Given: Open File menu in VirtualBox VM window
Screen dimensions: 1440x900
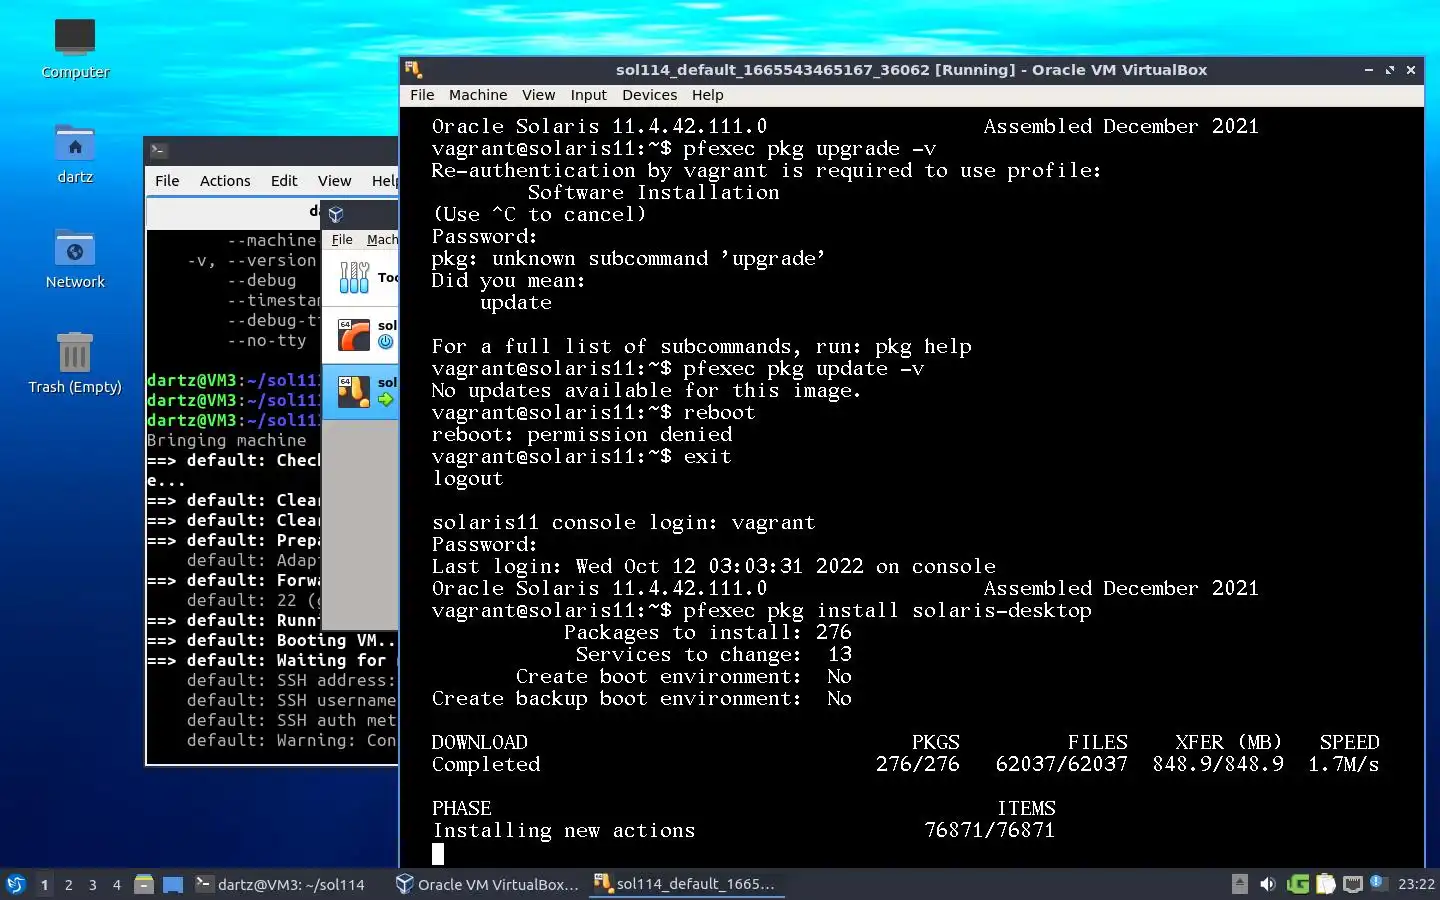Looking at the screenshot, I should point(422,95).
